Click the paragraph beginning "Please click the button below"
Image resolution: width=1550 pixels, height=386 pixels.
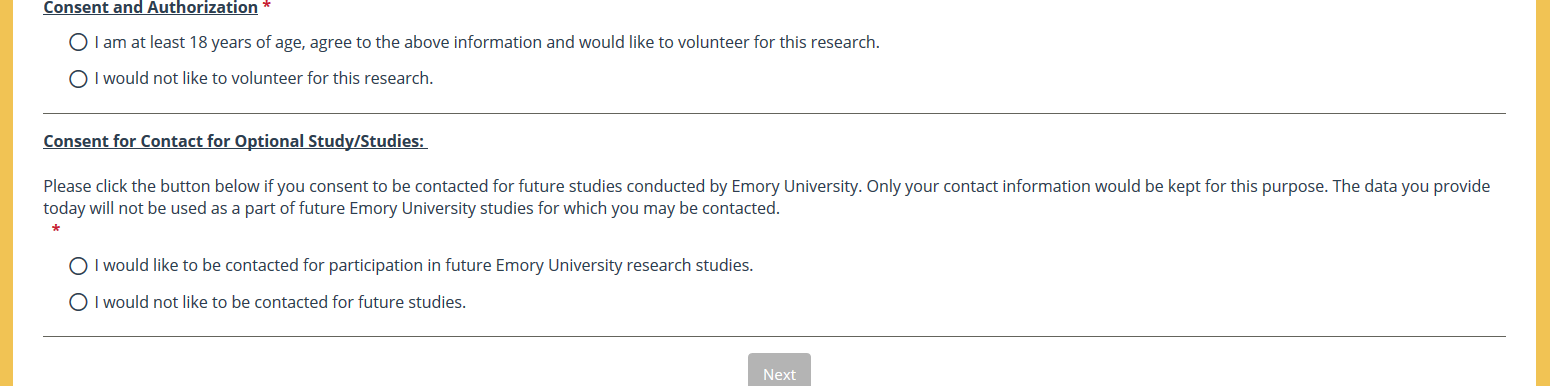pos(767,198)
